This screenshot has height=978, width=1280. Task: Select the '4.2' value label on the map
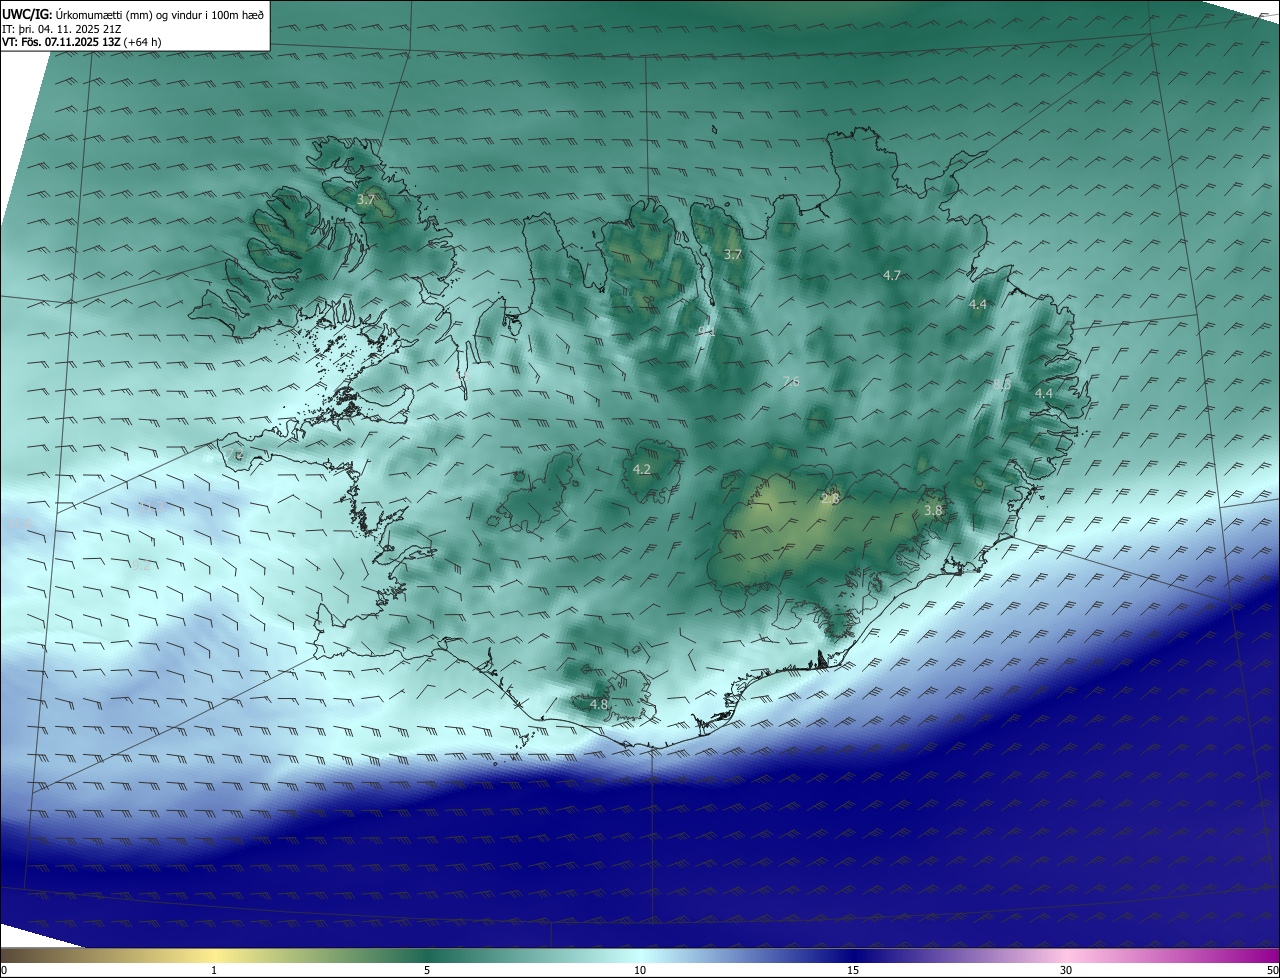click(642, 469)
